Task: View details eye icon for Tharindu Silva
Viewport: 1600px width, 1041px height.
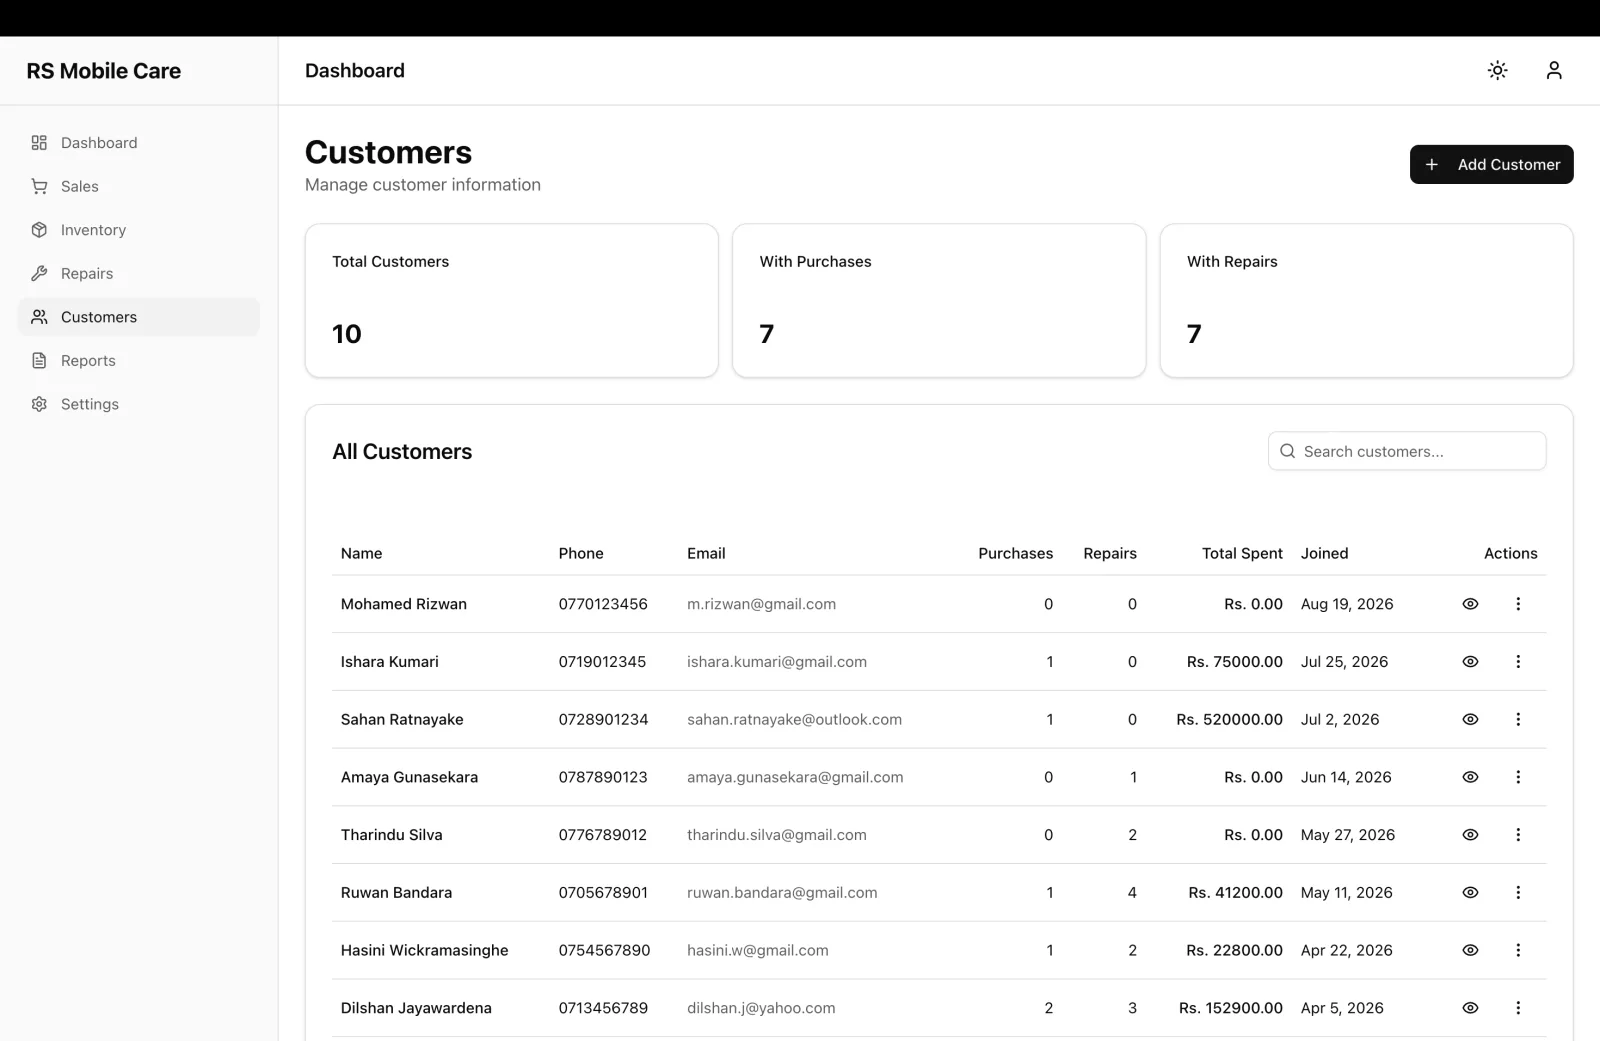Action: coord(1470,835)
